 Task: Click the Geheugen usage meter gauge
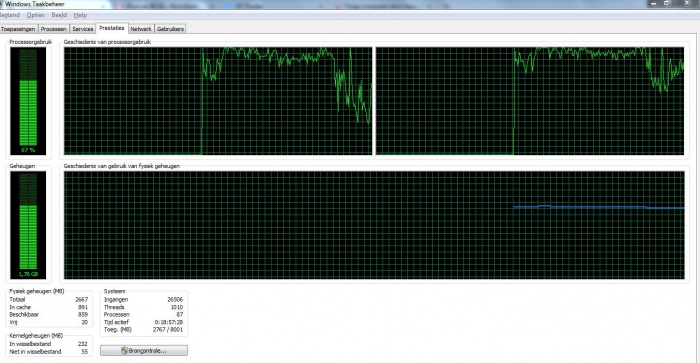point(28,225)
